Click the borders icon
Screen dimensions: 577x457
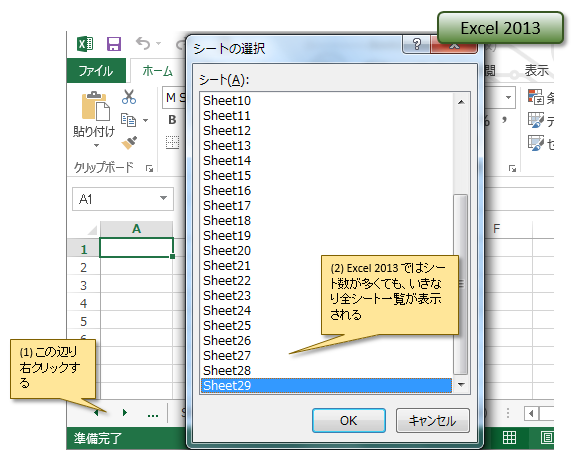pos(172,142)
